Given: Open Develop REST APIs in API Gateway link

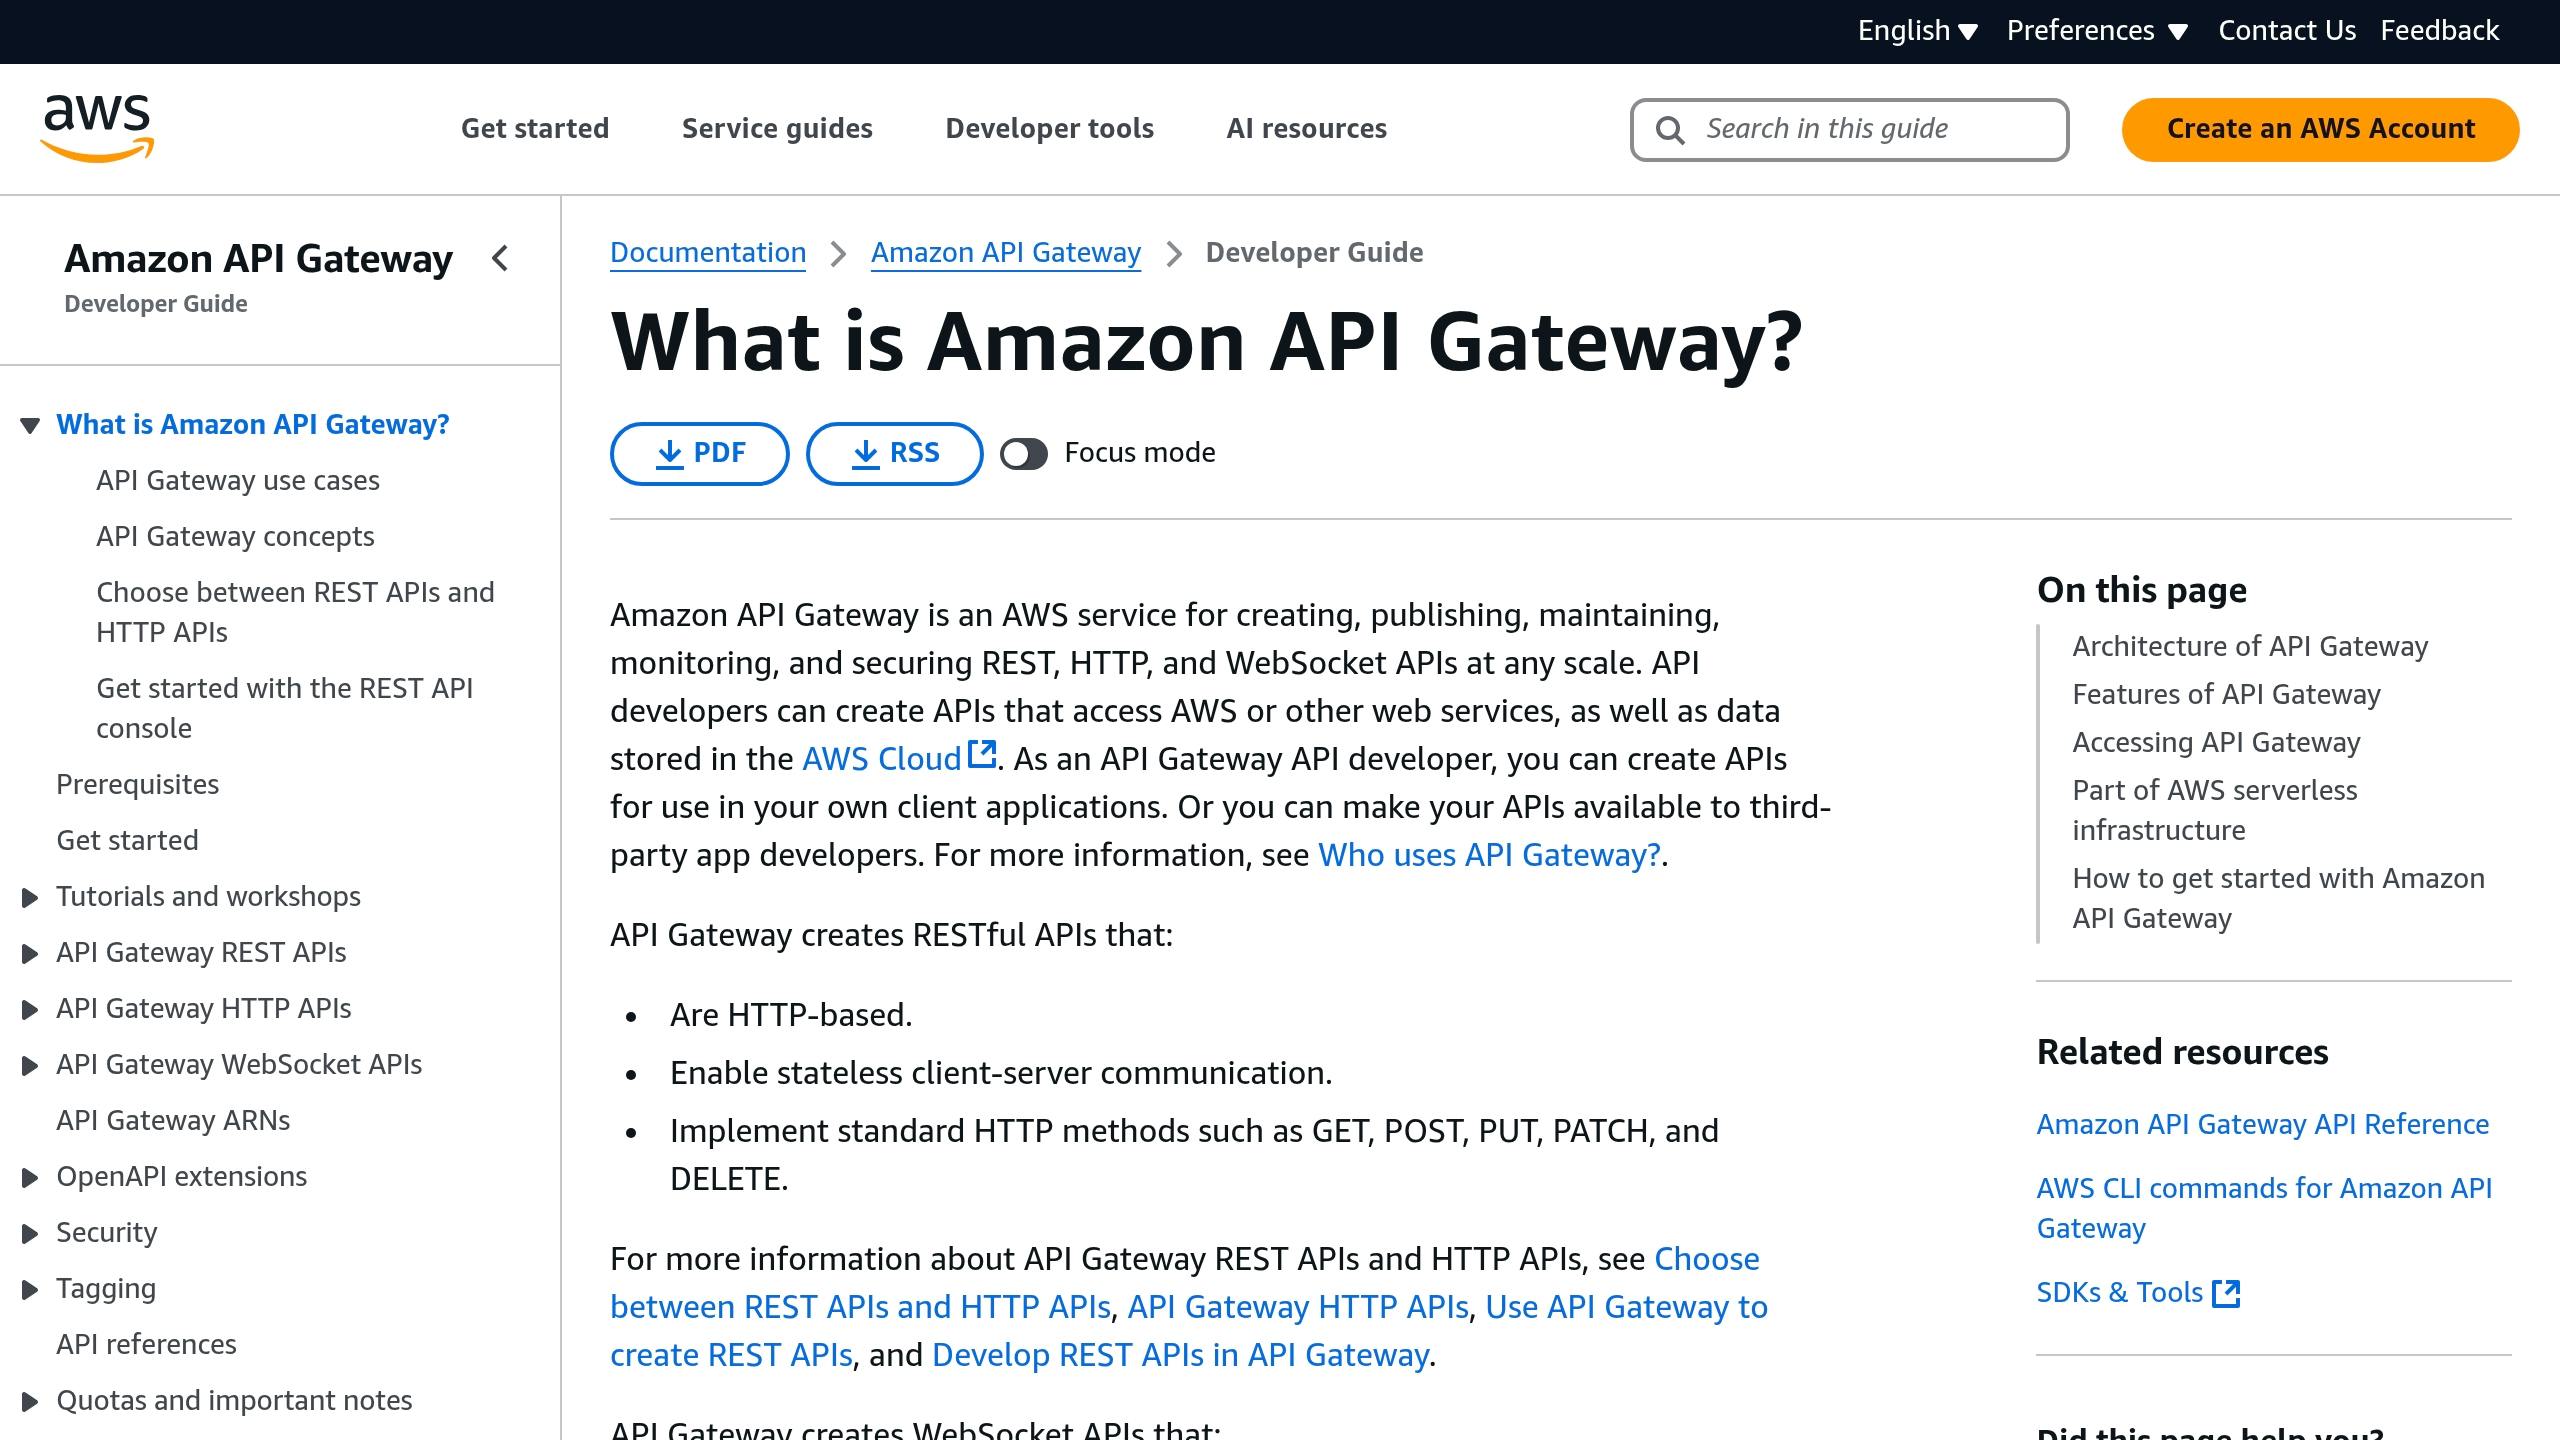Looking at the screenshot, I should [1180, 1355].
